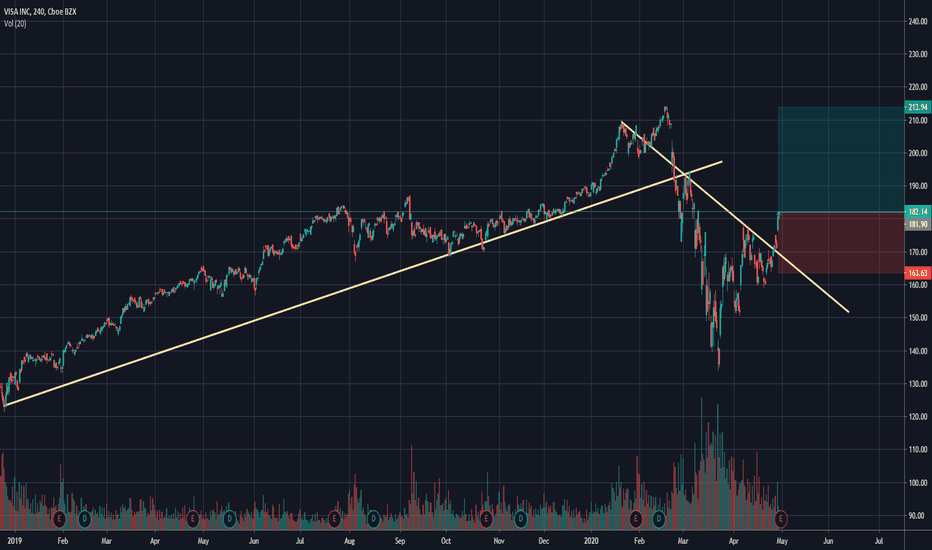Open the latest earnings marker near May 2020
Screen dimensions: 932x550
pyautogui.click(x=780, y=519)
